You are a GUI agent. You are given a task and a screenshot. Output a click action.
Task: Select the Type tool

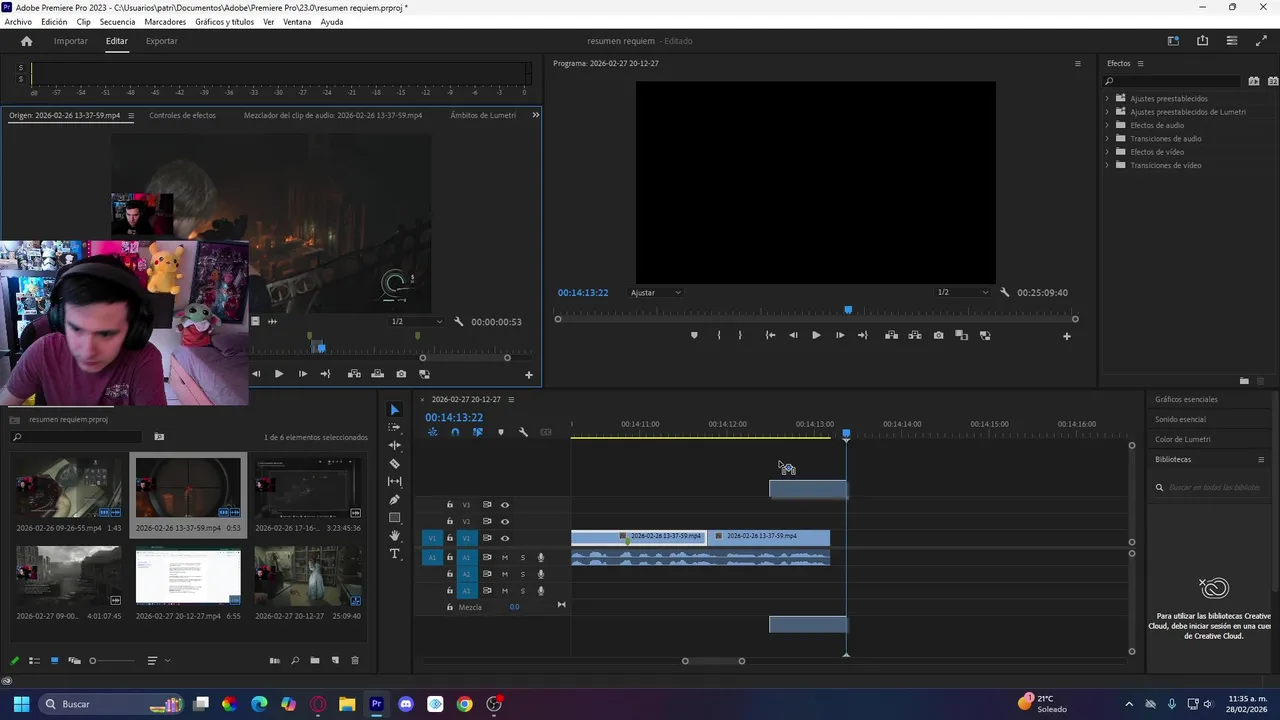[394, 554]
